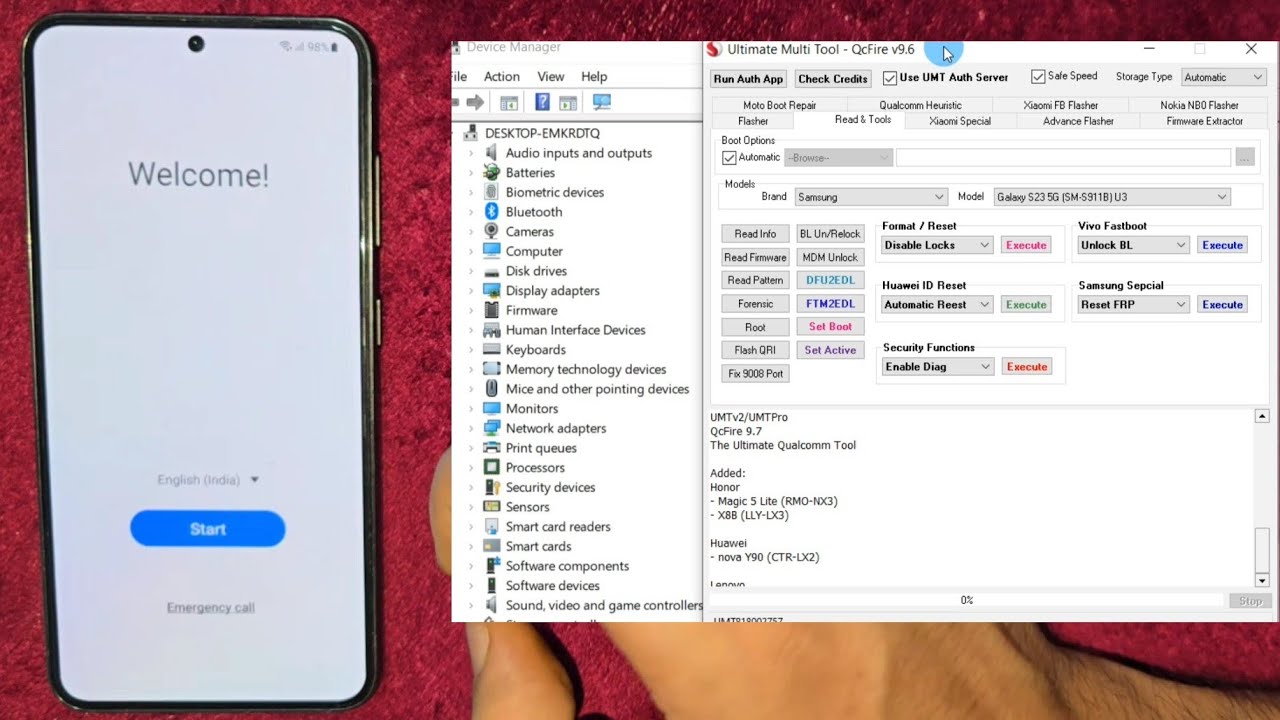The height and width of the screenshot is (720, 1280).
Task: Click the scan for hardware changes icon
Action: tap(601, 102)
